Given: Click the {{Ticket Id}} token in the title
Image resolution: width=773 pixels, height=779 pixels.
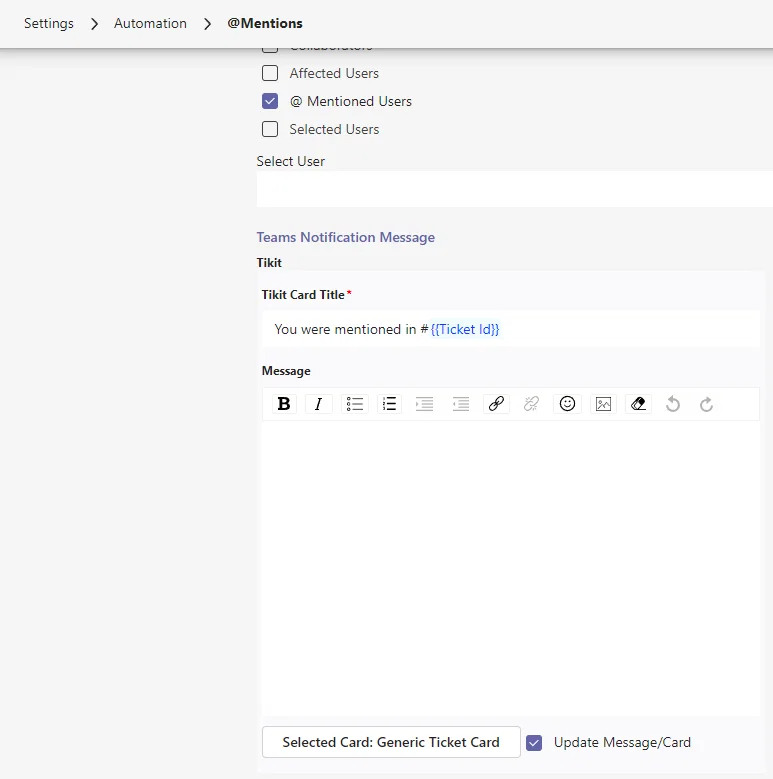Looking at the screenshot, I should [x=464, y=329].
